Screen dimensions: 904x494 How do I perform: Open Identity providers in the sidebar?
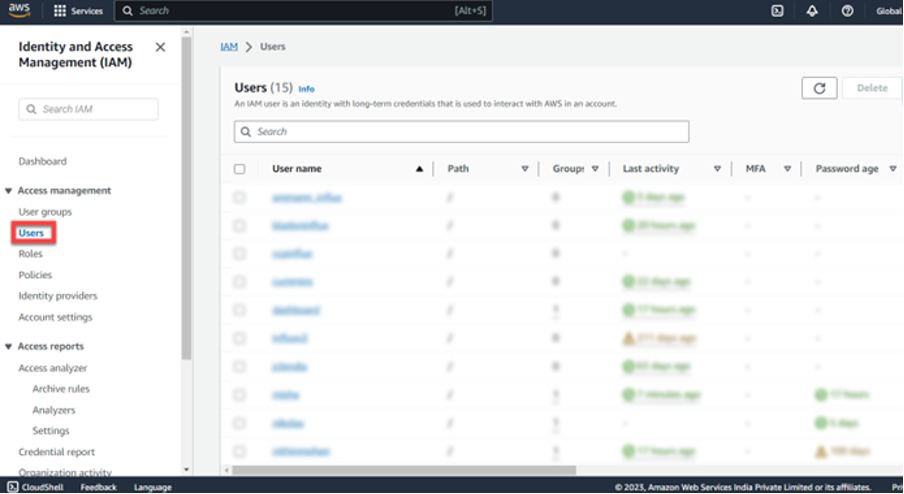pyautogui.click(x=58, y=296)
